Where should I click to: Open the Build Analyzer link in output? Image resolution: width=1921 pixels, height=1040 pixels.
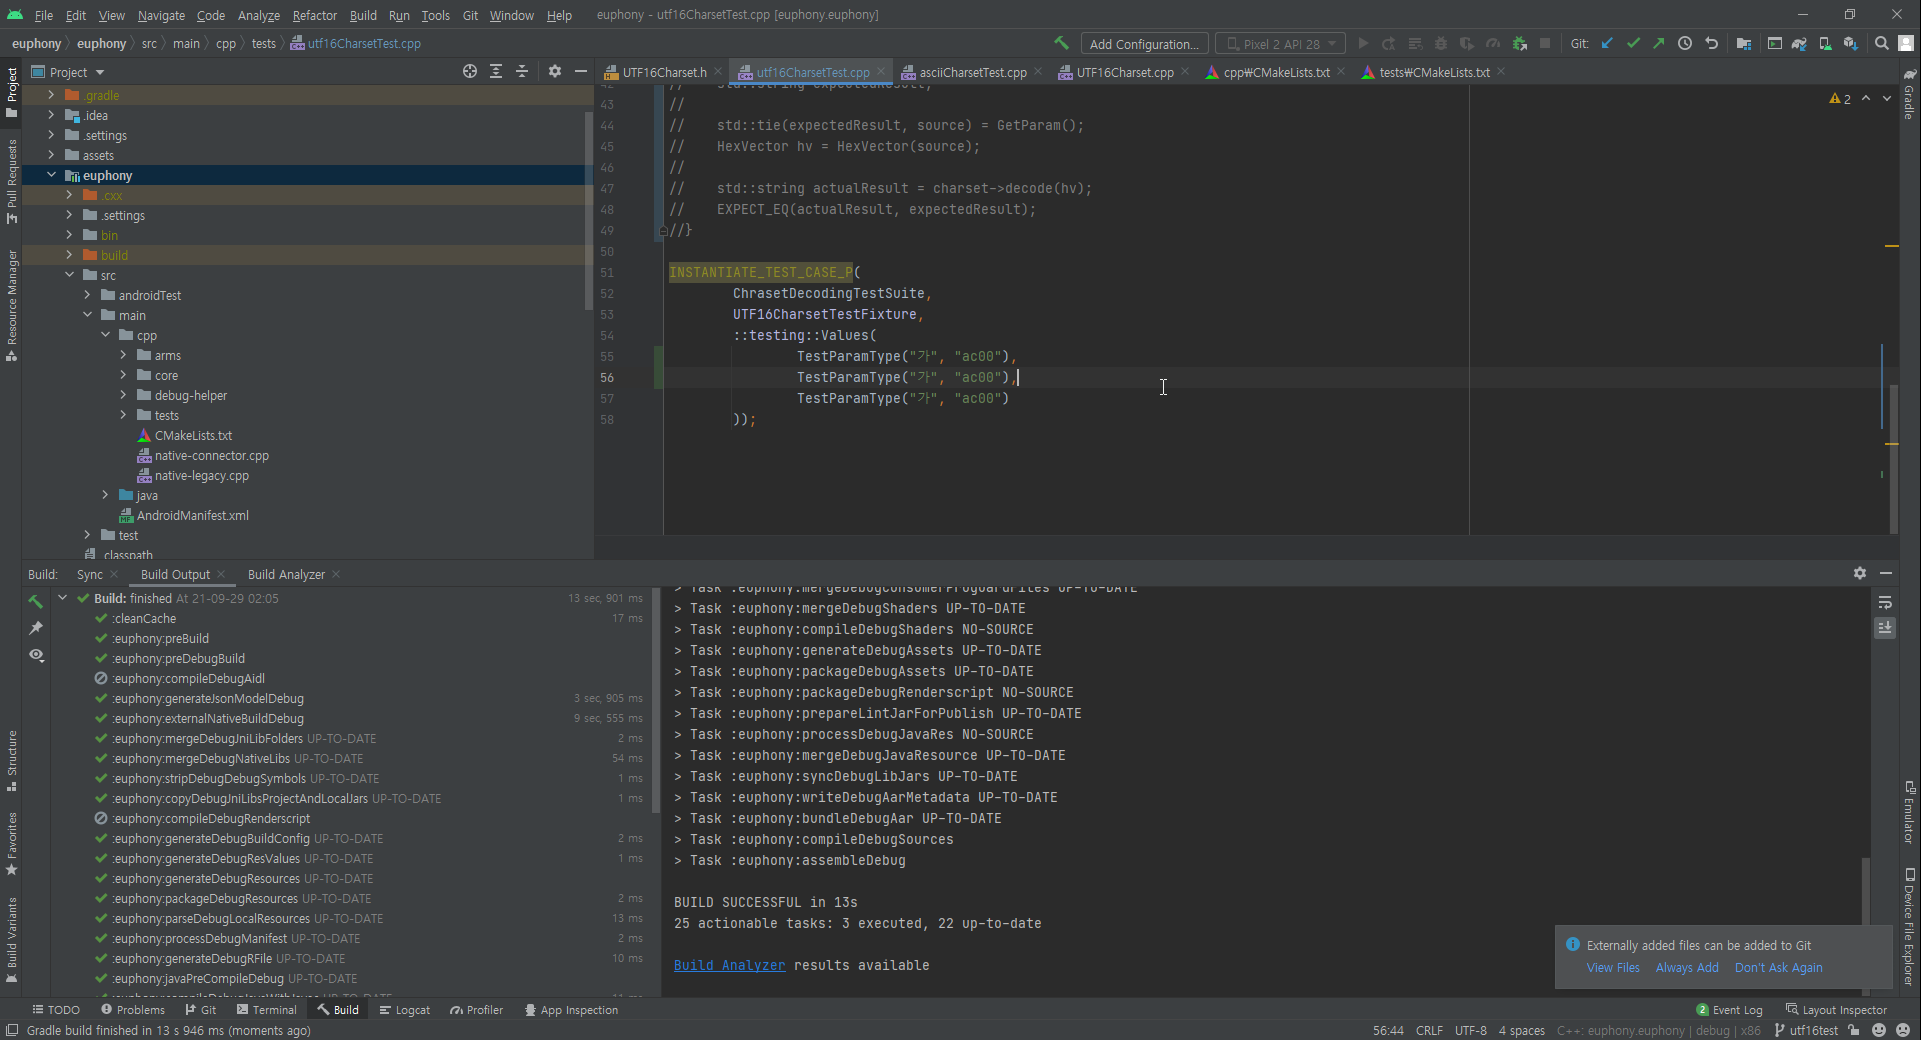point(729,965)
